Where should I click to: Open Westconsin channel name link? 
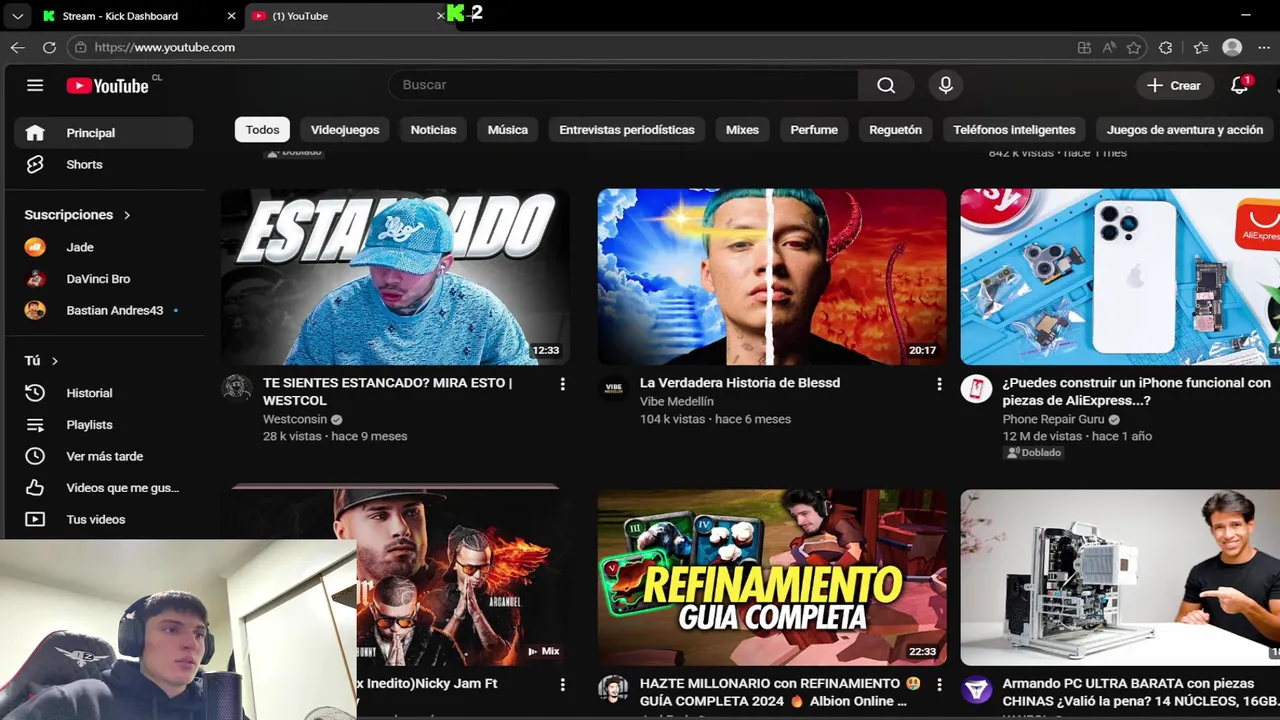coord(295,419)
